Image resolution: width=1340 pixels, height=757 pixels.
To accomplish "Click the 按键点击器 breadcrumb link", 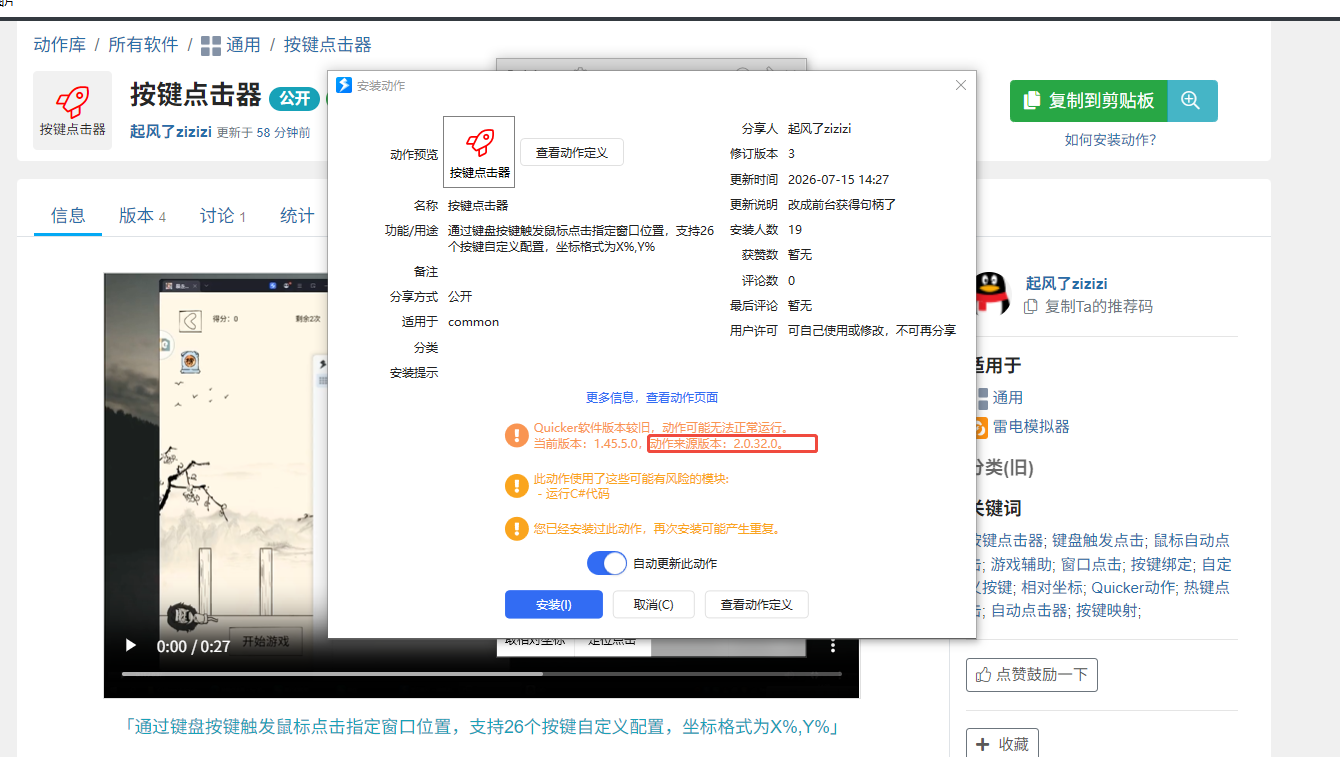I will pyautogui.click(x=328, y=45).
